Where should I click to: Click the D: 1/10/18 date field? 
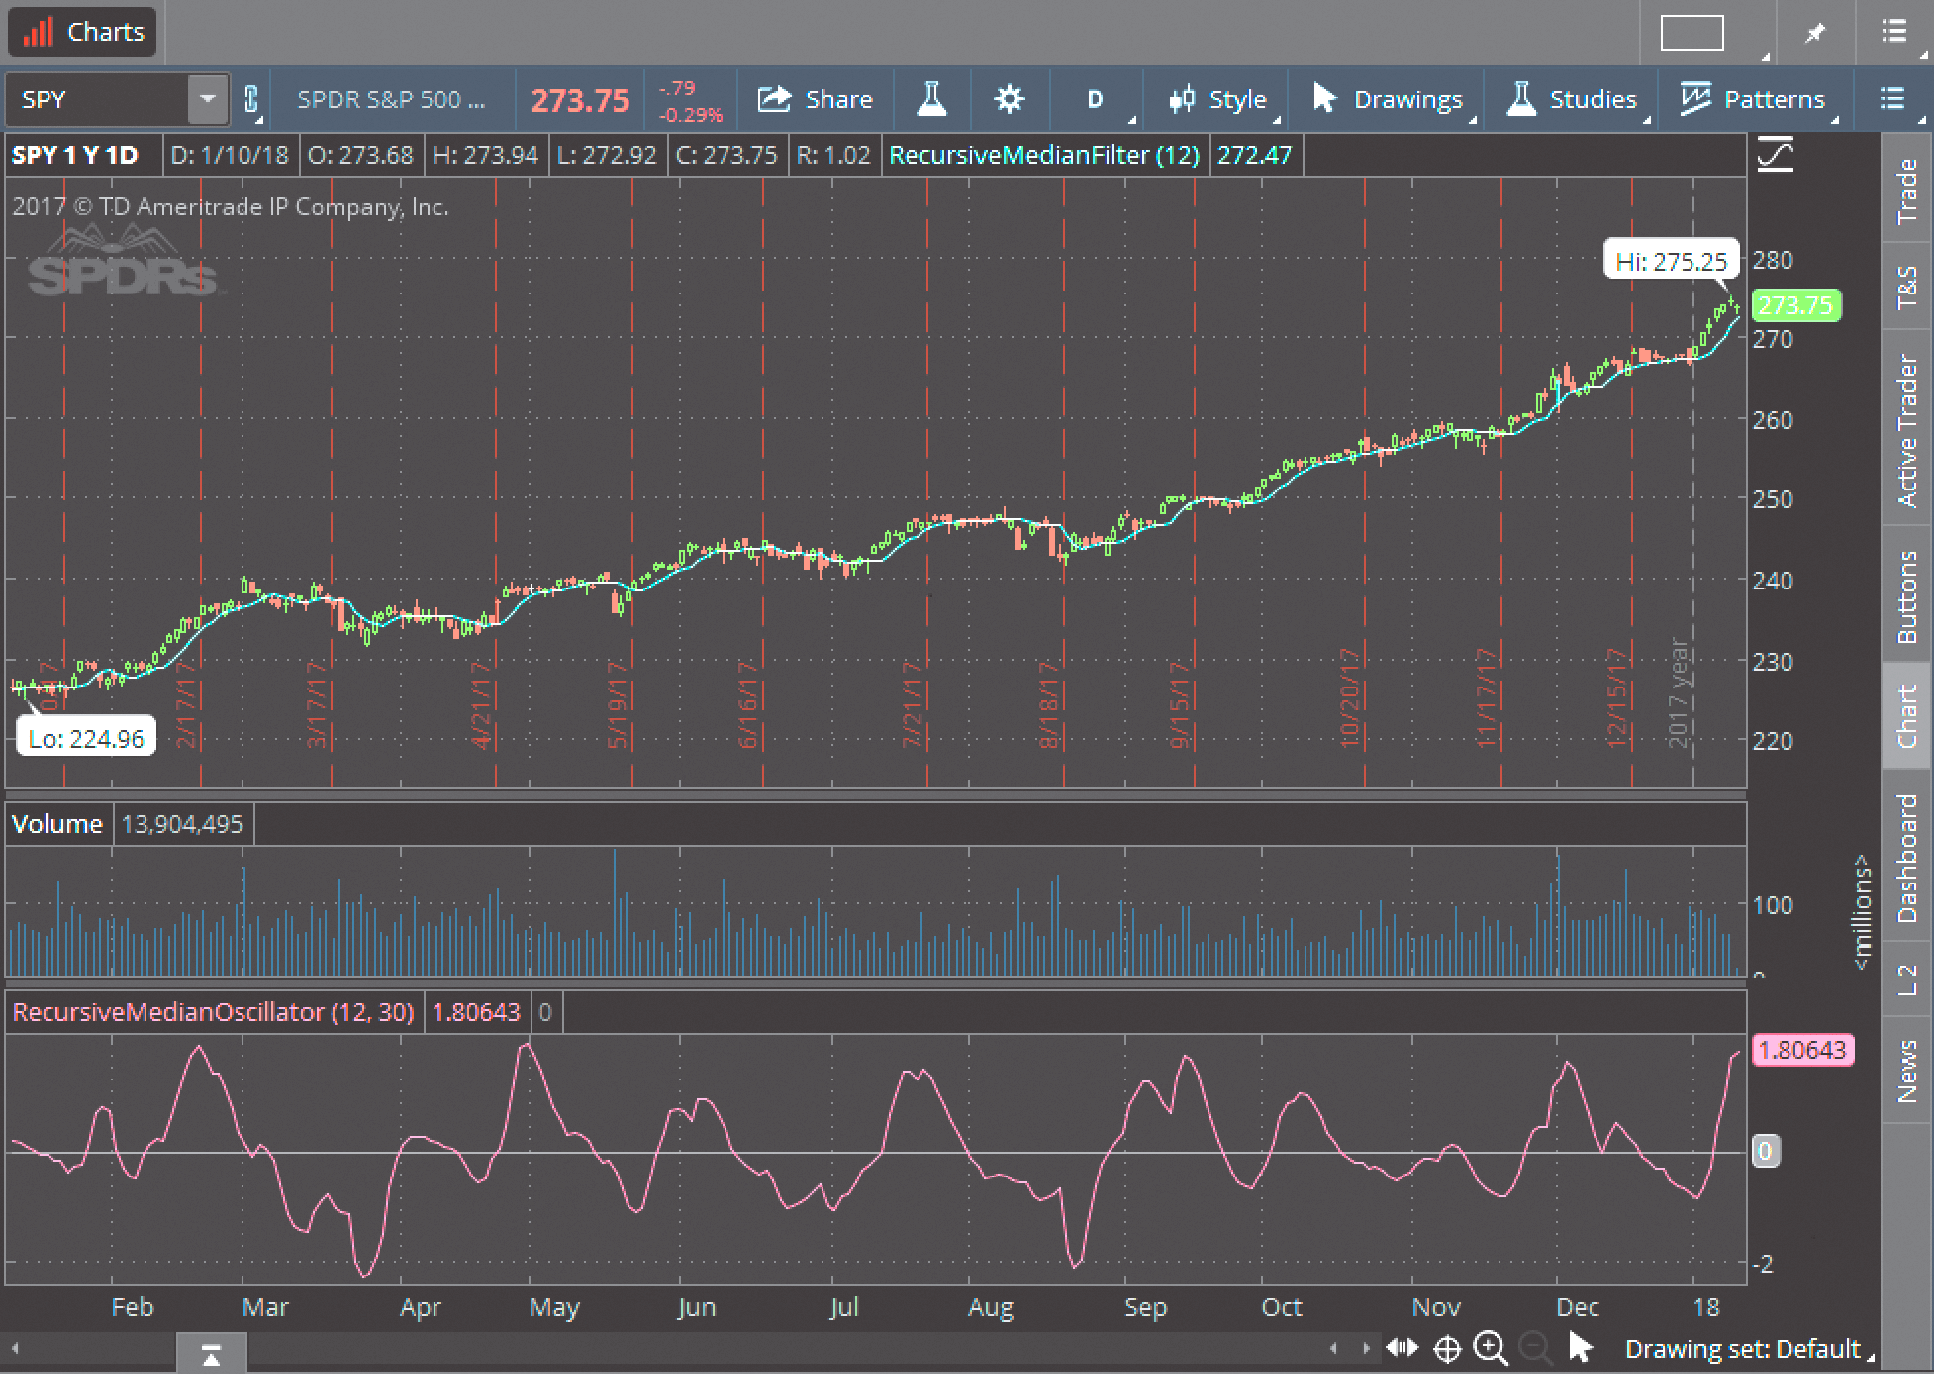pyautogui.click(x=230, y=156)
